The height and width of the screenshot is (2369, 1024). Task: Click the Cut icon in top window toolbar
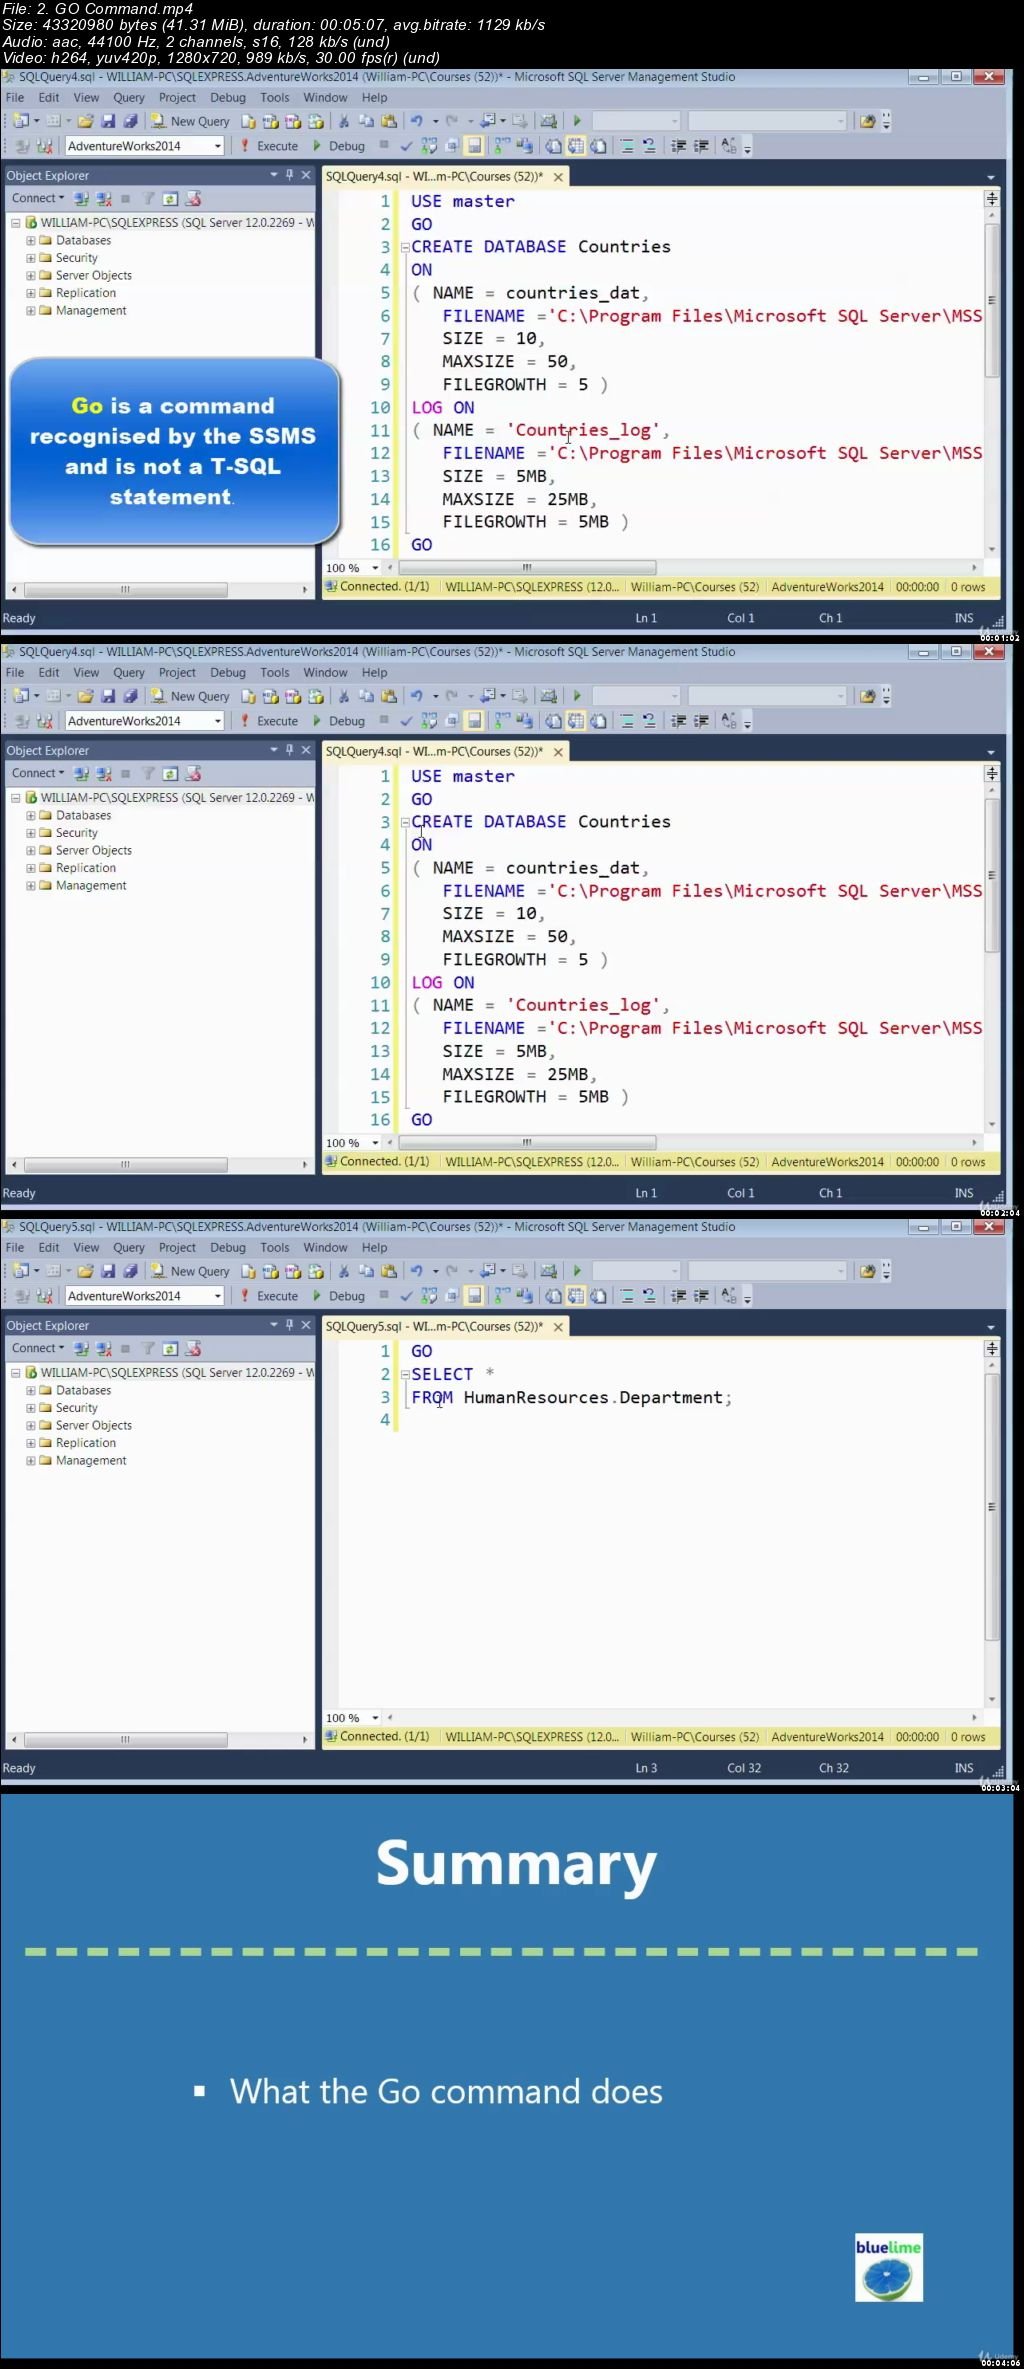[344, 121]
